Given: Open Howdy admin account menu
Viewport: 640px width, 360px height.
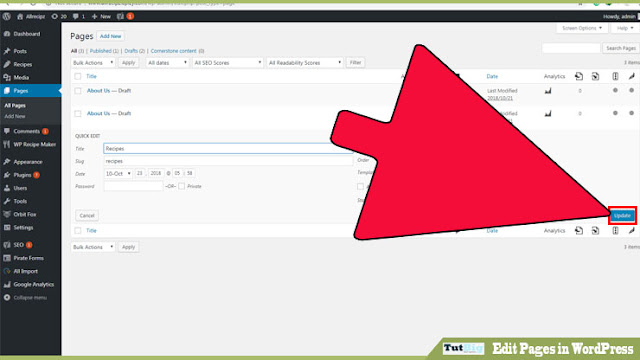Looking at the screenshot, I should coord(620,16).
